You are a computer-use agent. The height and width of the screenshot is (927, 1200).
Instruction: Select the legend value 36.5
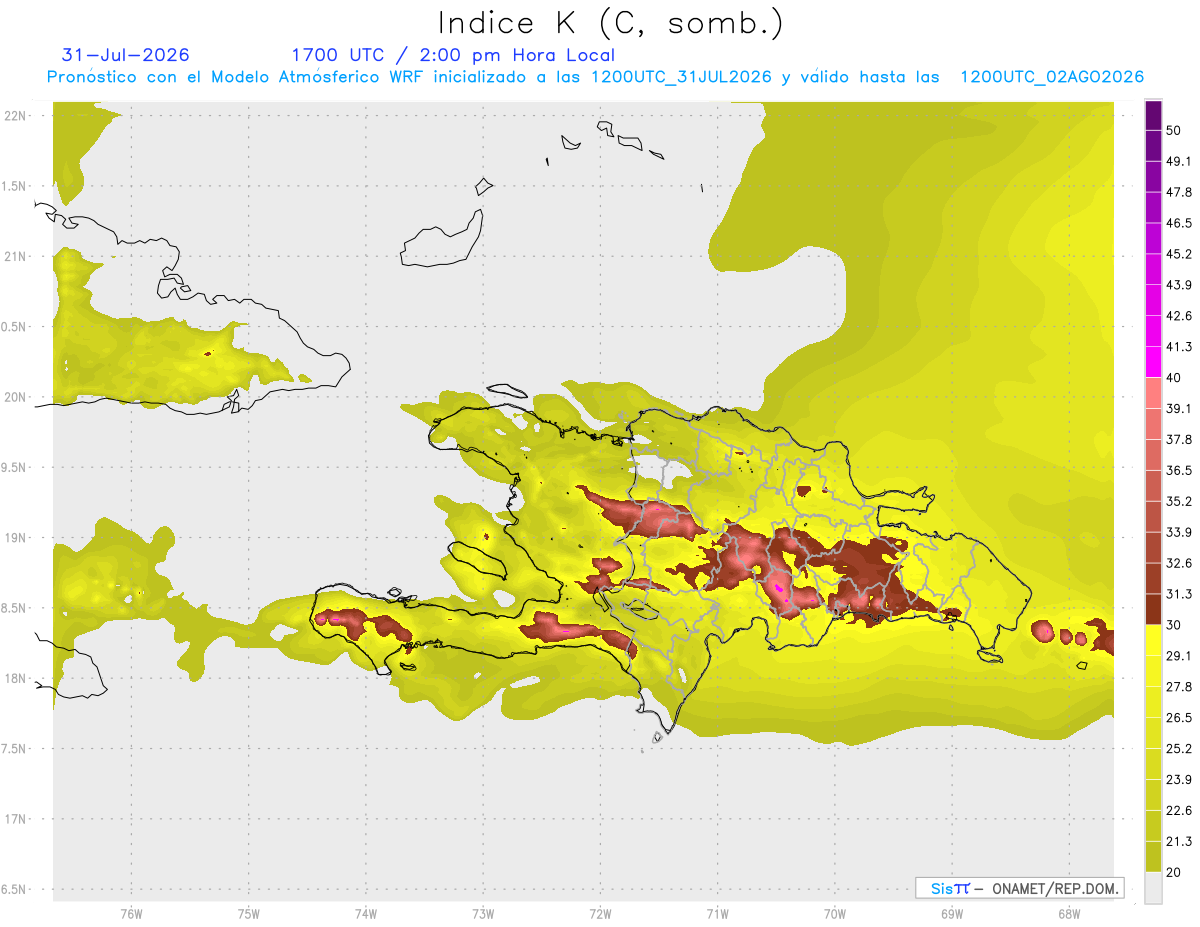pyautogui.click(x=1179, y=470)
